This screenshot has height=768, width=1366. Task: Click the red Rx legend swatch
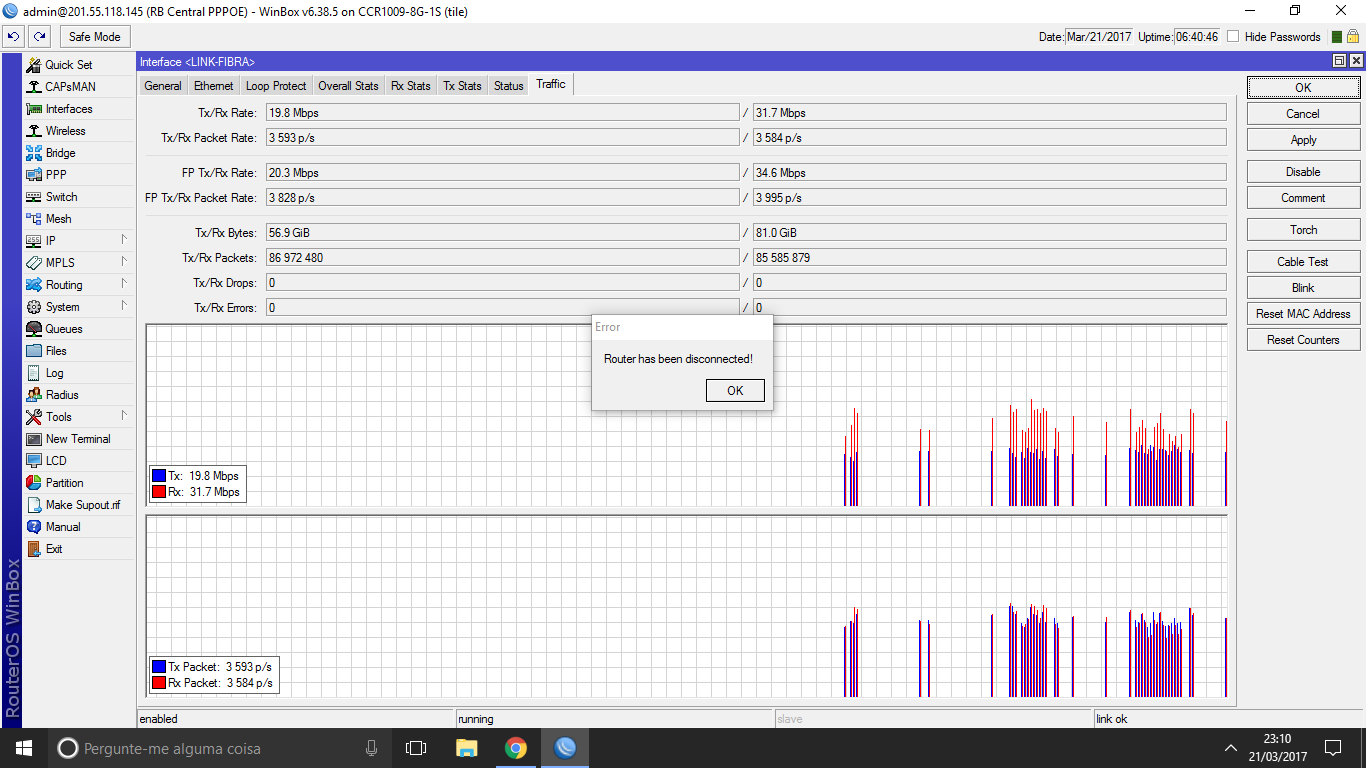point(159,492)
